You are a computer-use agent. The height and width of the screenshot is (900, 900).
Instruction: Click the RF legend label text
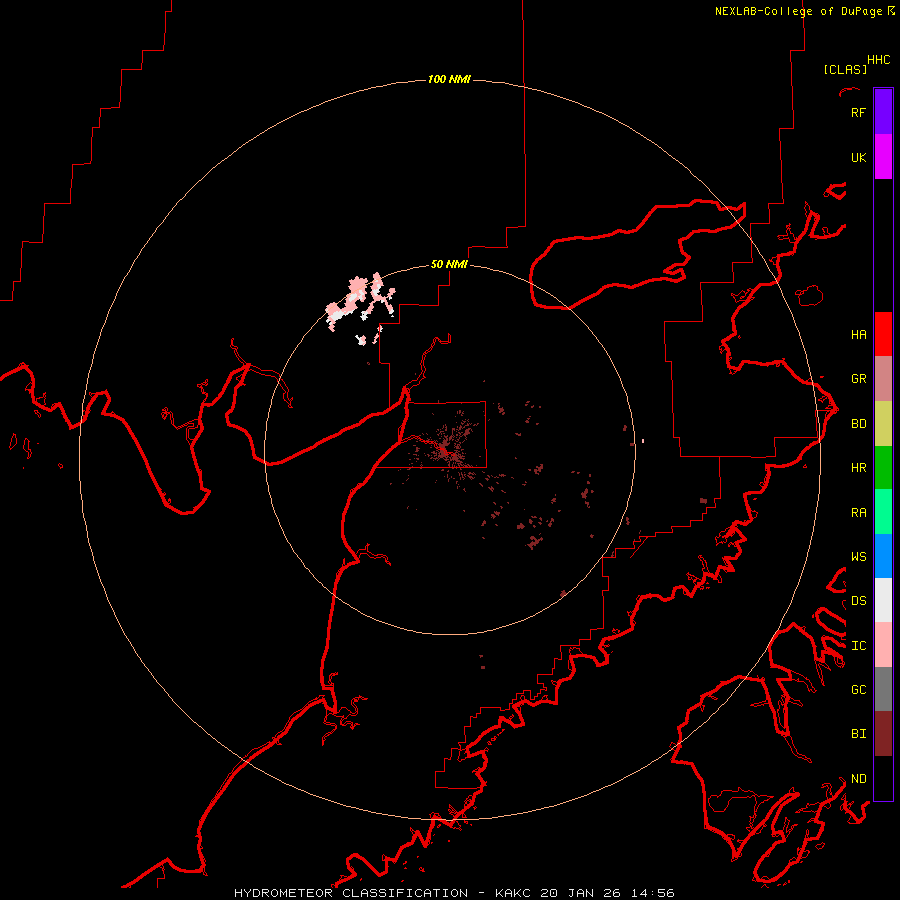pyautogui.click(x=858, y=112)
